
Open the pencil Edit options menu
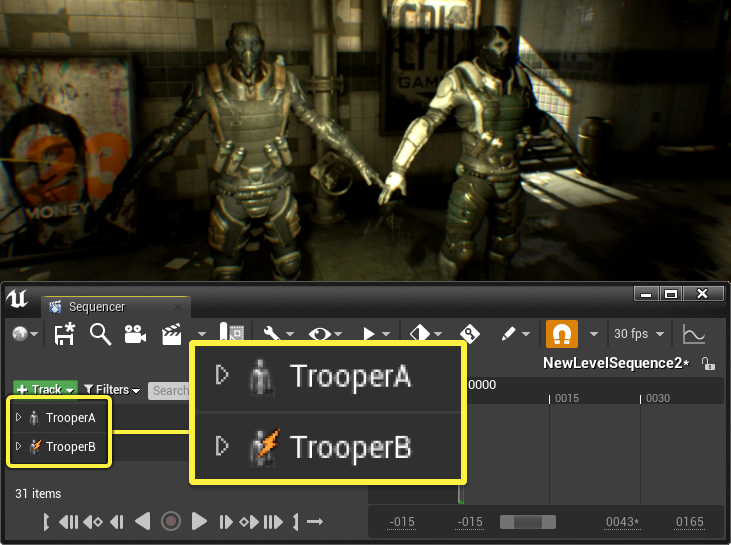tap(515, 334)
